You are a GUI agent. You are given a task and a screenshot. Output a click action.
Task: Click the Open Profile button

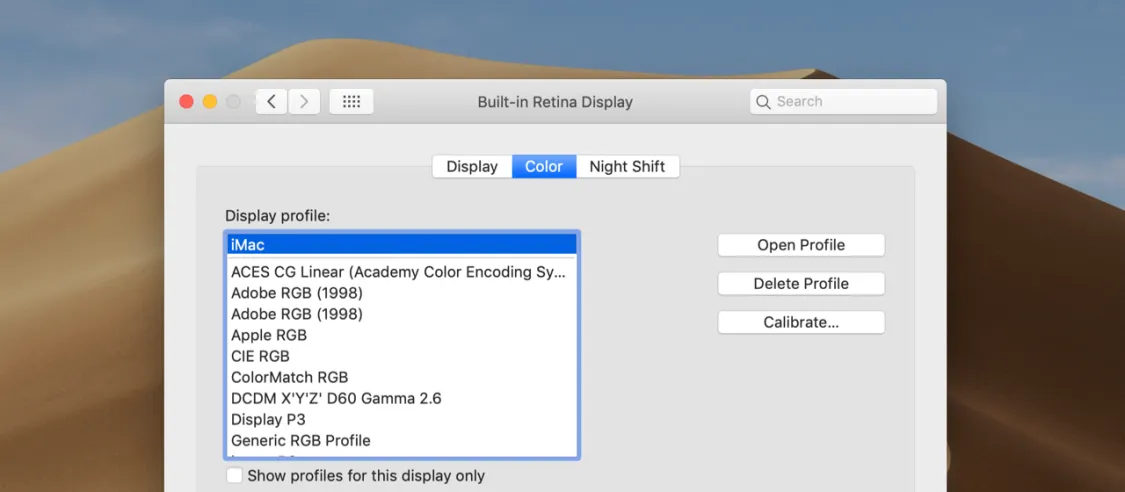[801, 245]
